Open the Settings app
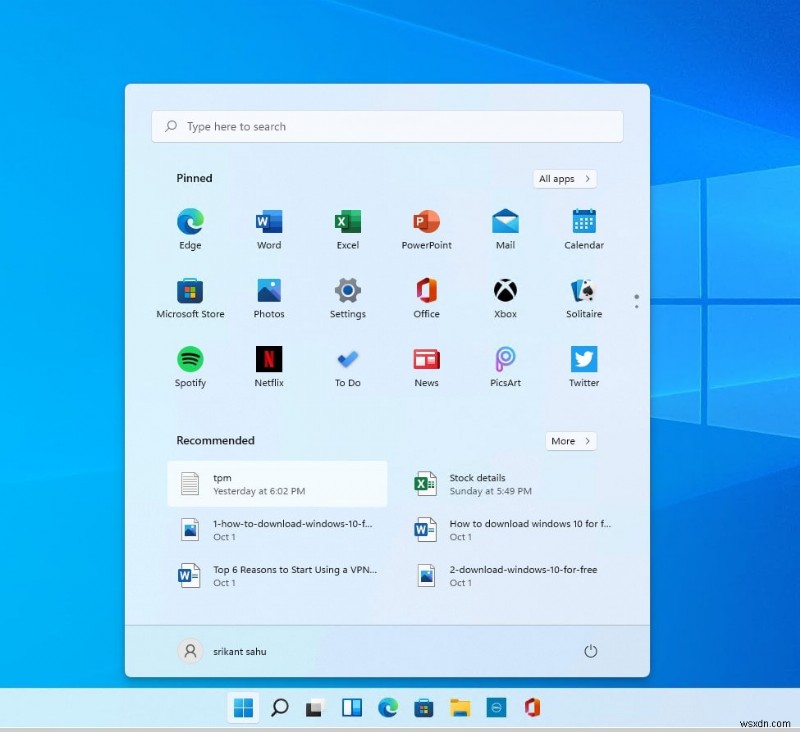800x732 pixels. tap(347, 292)
